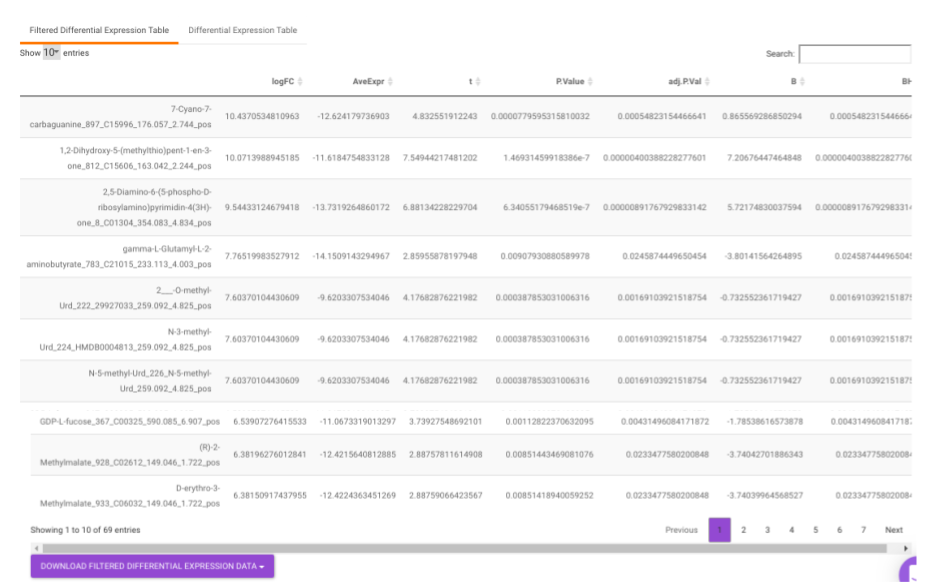Go to the Next page
Viewport: 927px width, 586px height.
click(894, 530)
